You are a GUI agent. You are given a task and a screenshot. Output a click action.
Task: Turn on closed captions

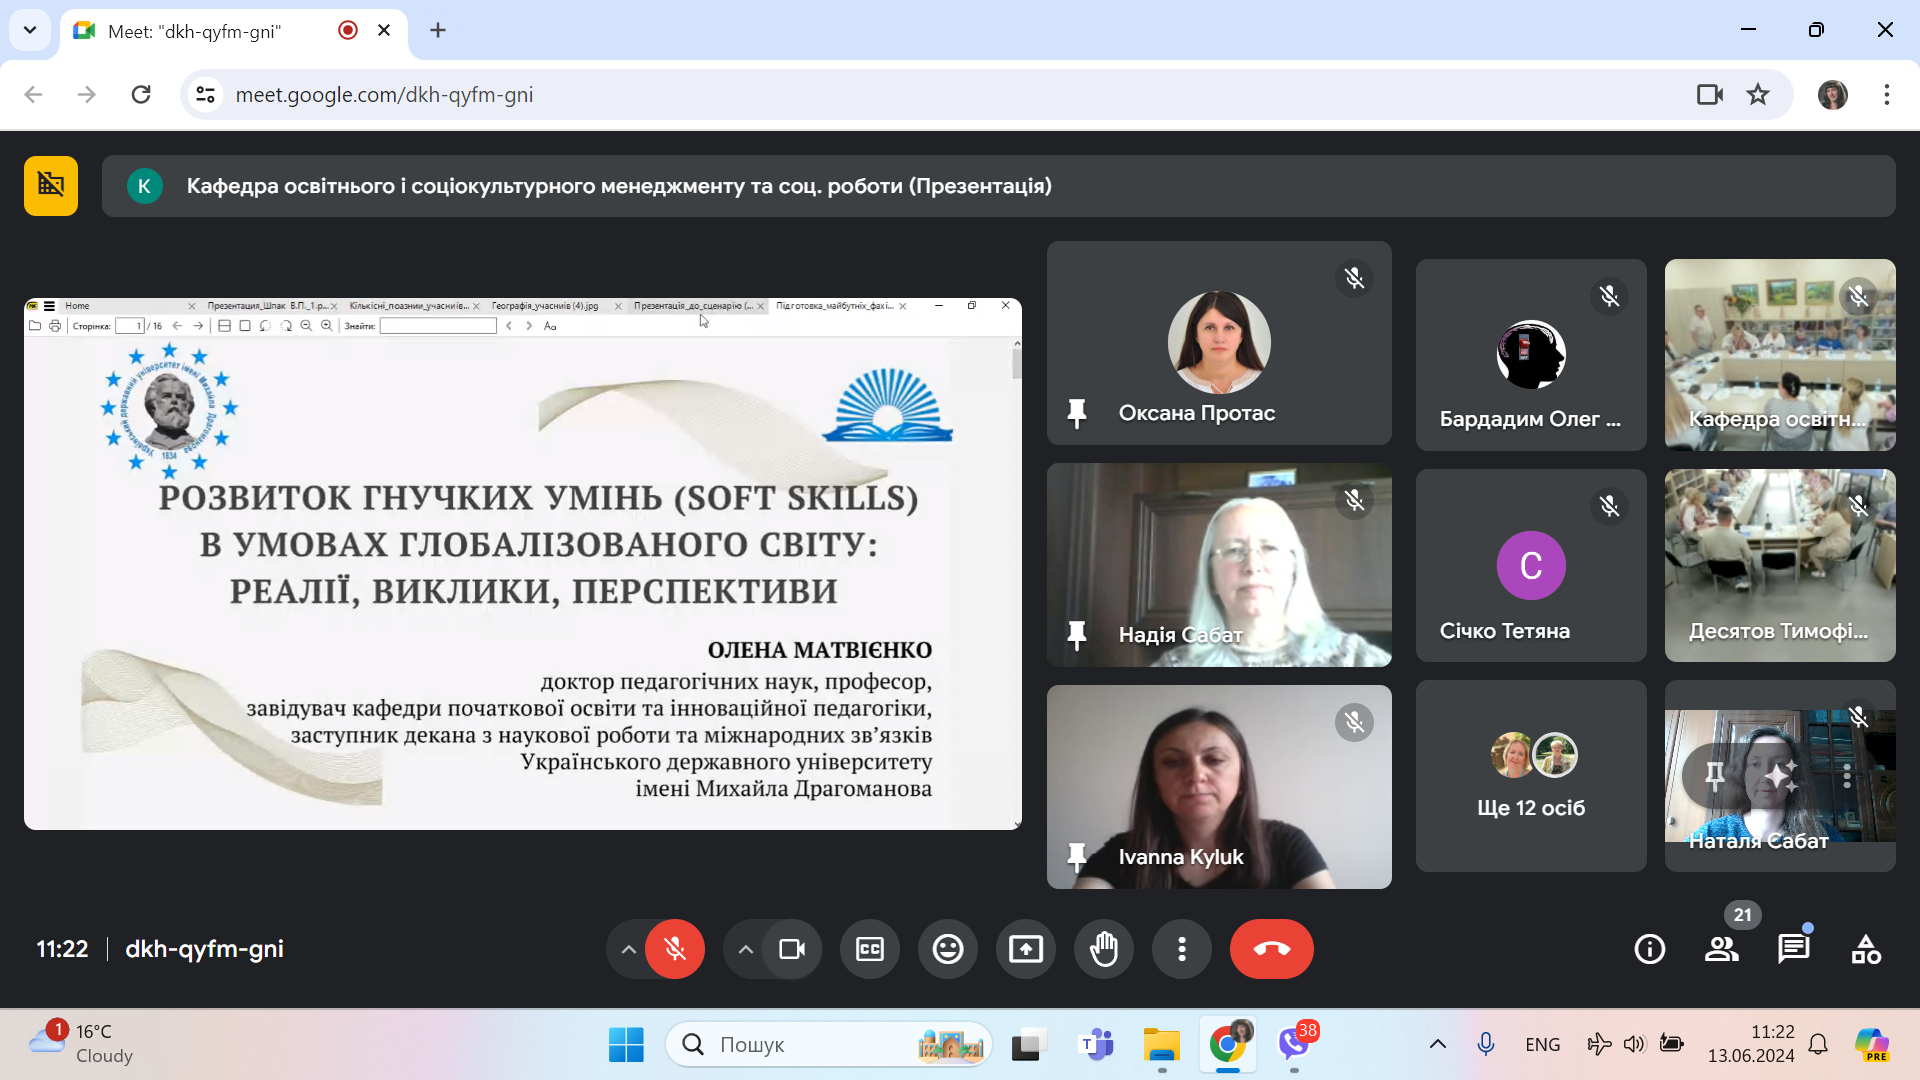869,949
